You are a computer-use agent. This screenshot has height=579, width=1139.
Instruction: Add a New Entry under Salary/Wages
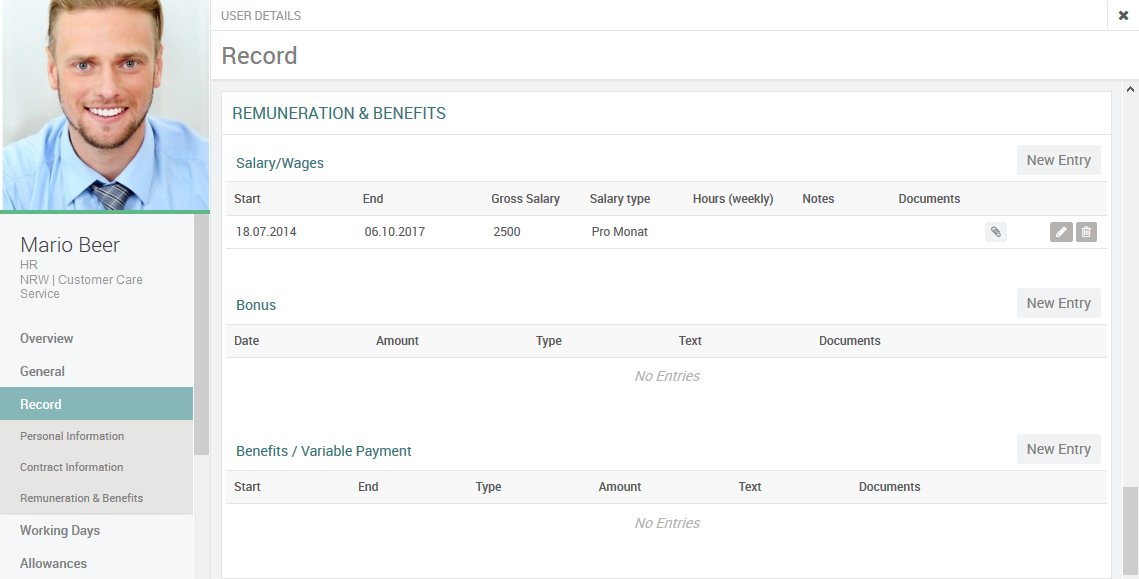[1058, 160]
